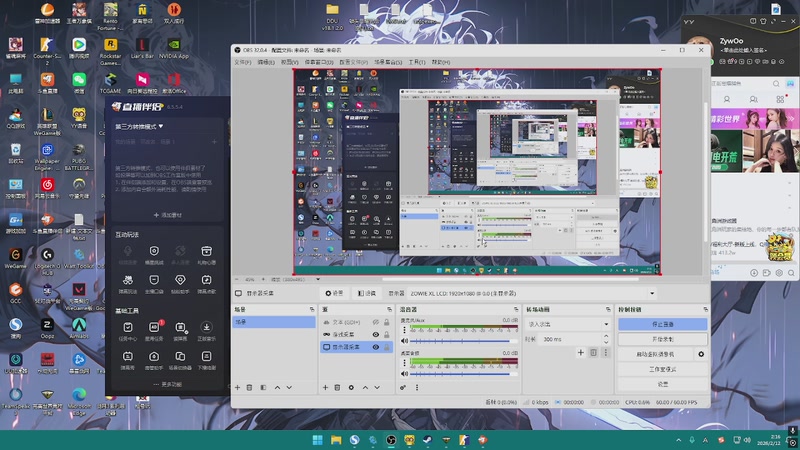Open the 文件(F) menu in OBS
This screenshot has height=450, width=800.
pyautogui.click(x=242, y=62)
